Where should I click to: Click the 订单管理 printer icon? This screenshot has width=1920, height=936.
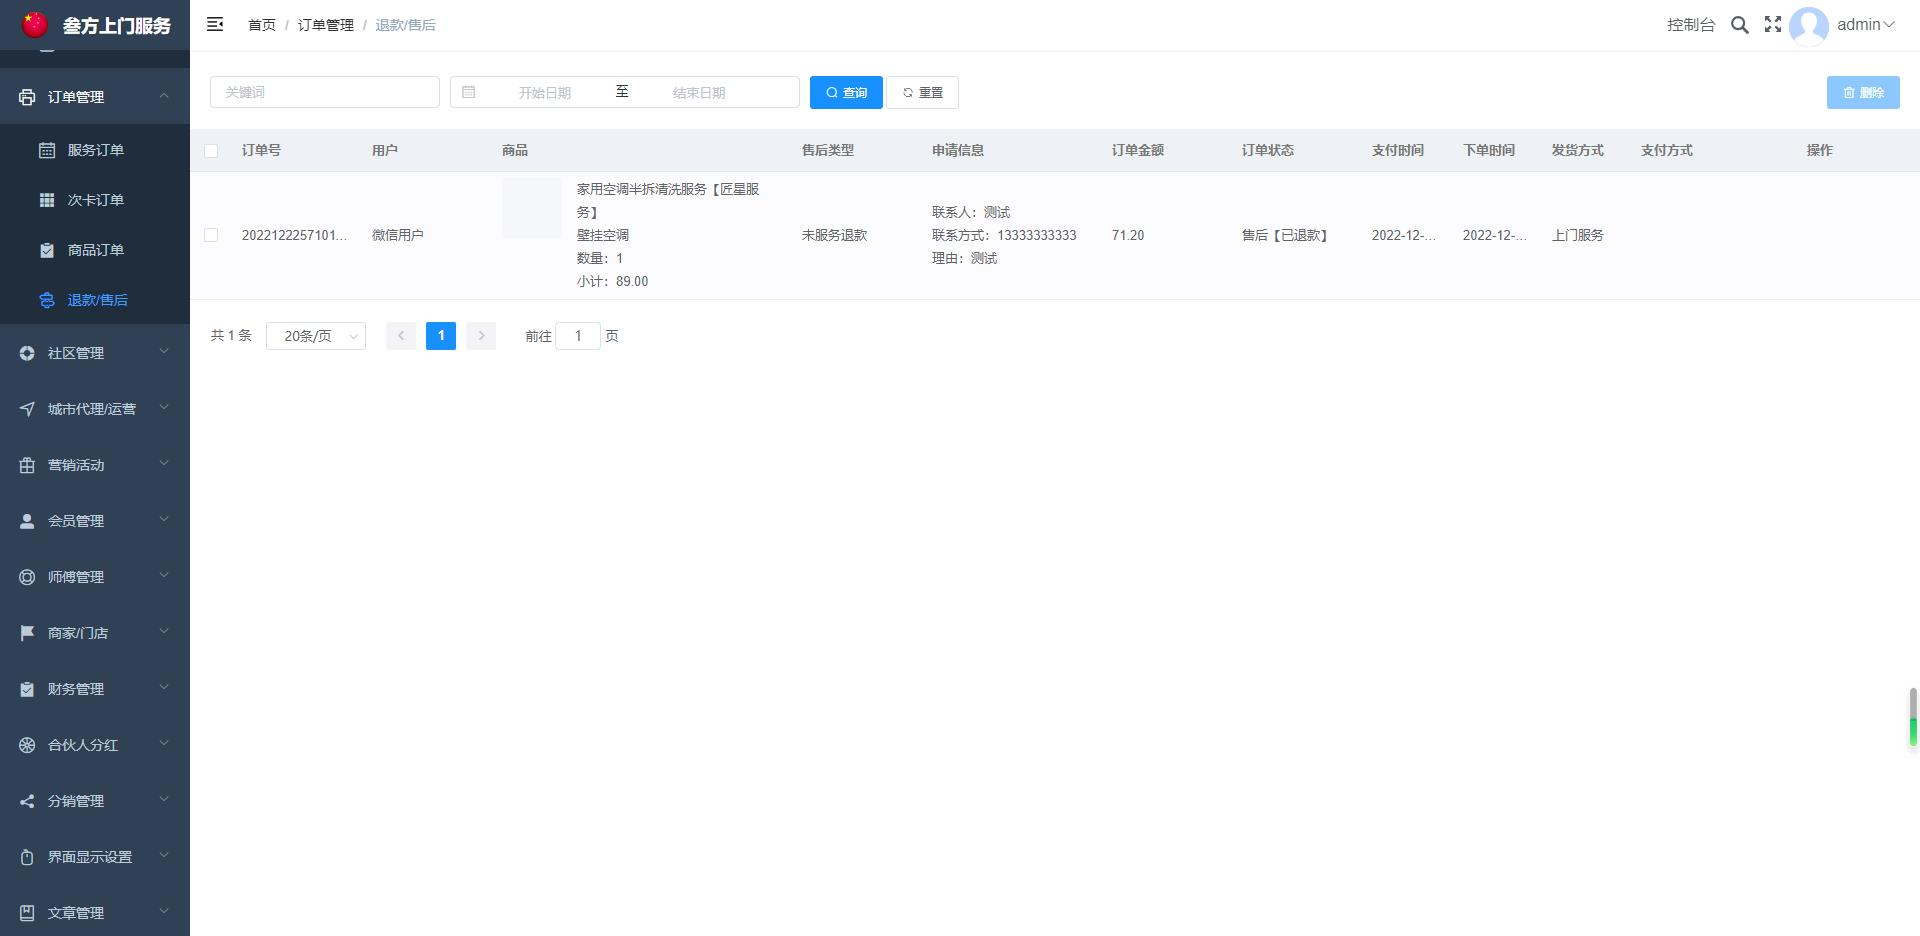(27, 97)
